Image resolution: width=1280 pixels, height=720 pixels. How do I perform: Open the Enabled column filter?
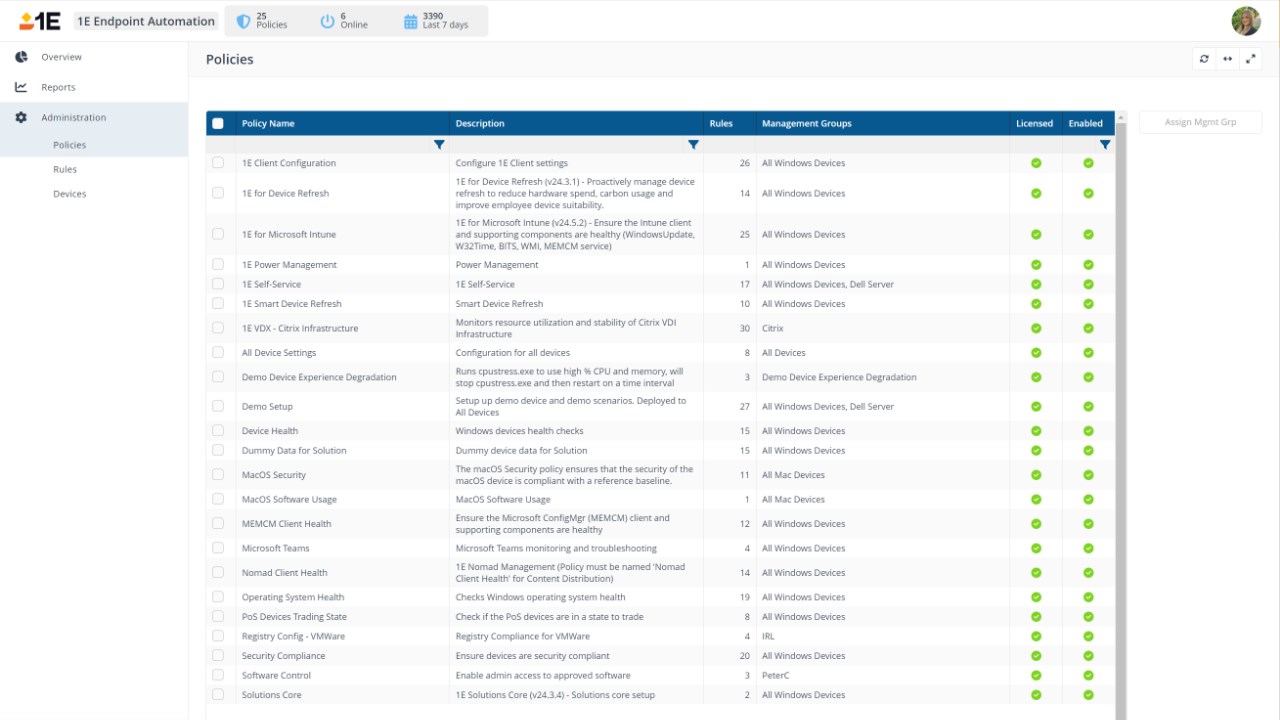(x=1105, y=145)
